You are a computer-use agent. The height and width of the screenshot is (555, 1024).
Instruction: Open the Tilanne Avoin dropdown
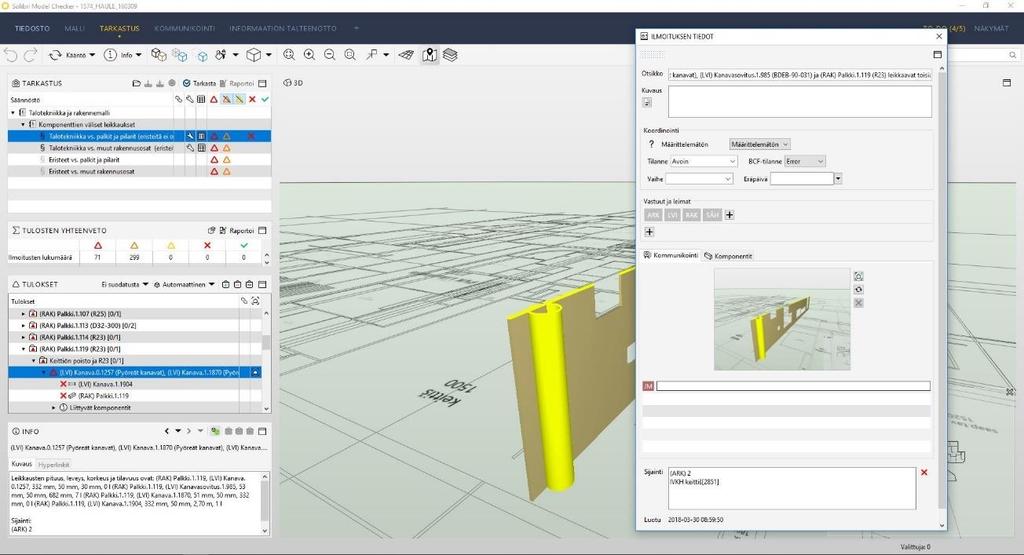click(703, 161)
